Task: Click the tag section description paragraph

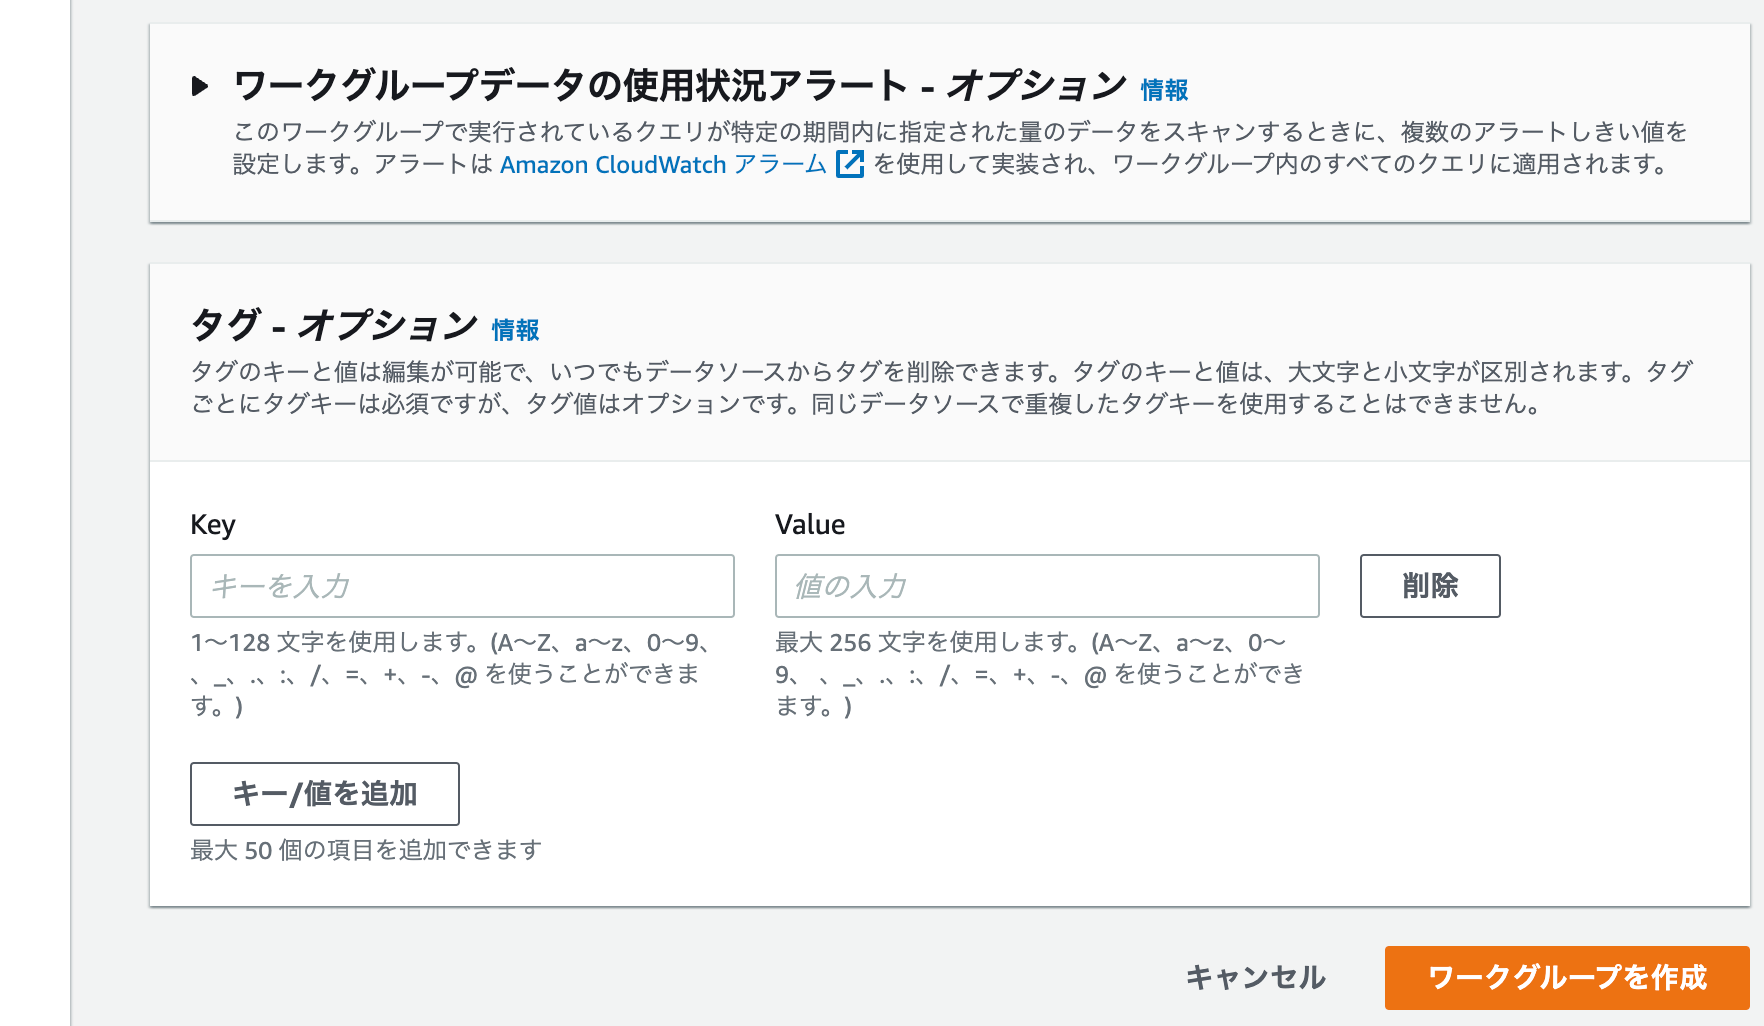Action: [940, 388]
